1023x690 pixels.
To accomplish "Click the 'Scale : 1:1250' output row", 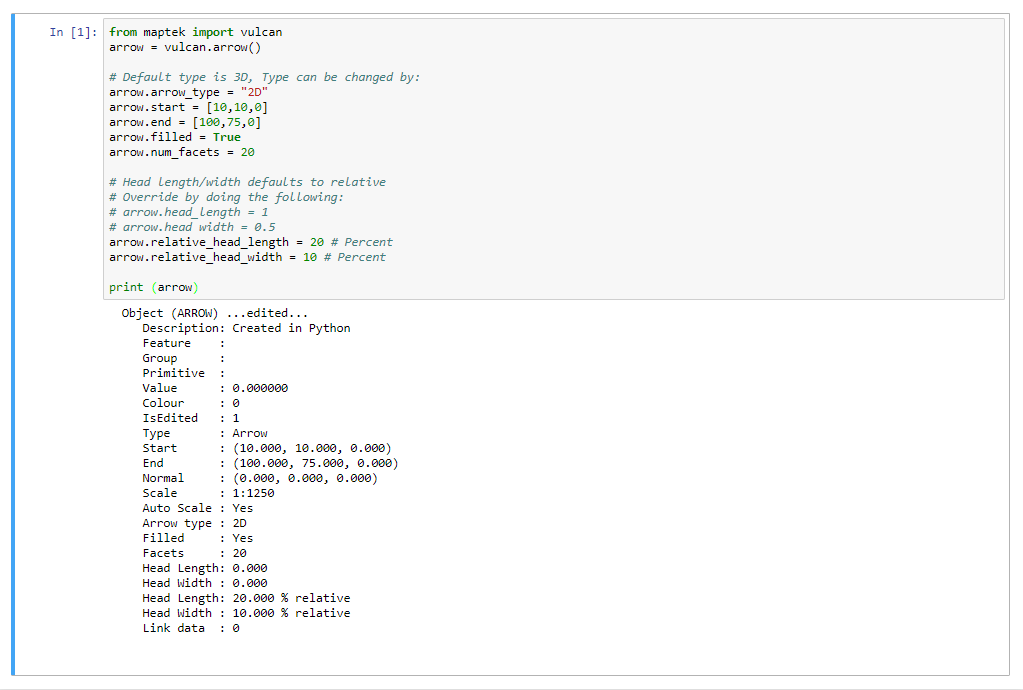I will pyautogui.click(x=209, y=493).
